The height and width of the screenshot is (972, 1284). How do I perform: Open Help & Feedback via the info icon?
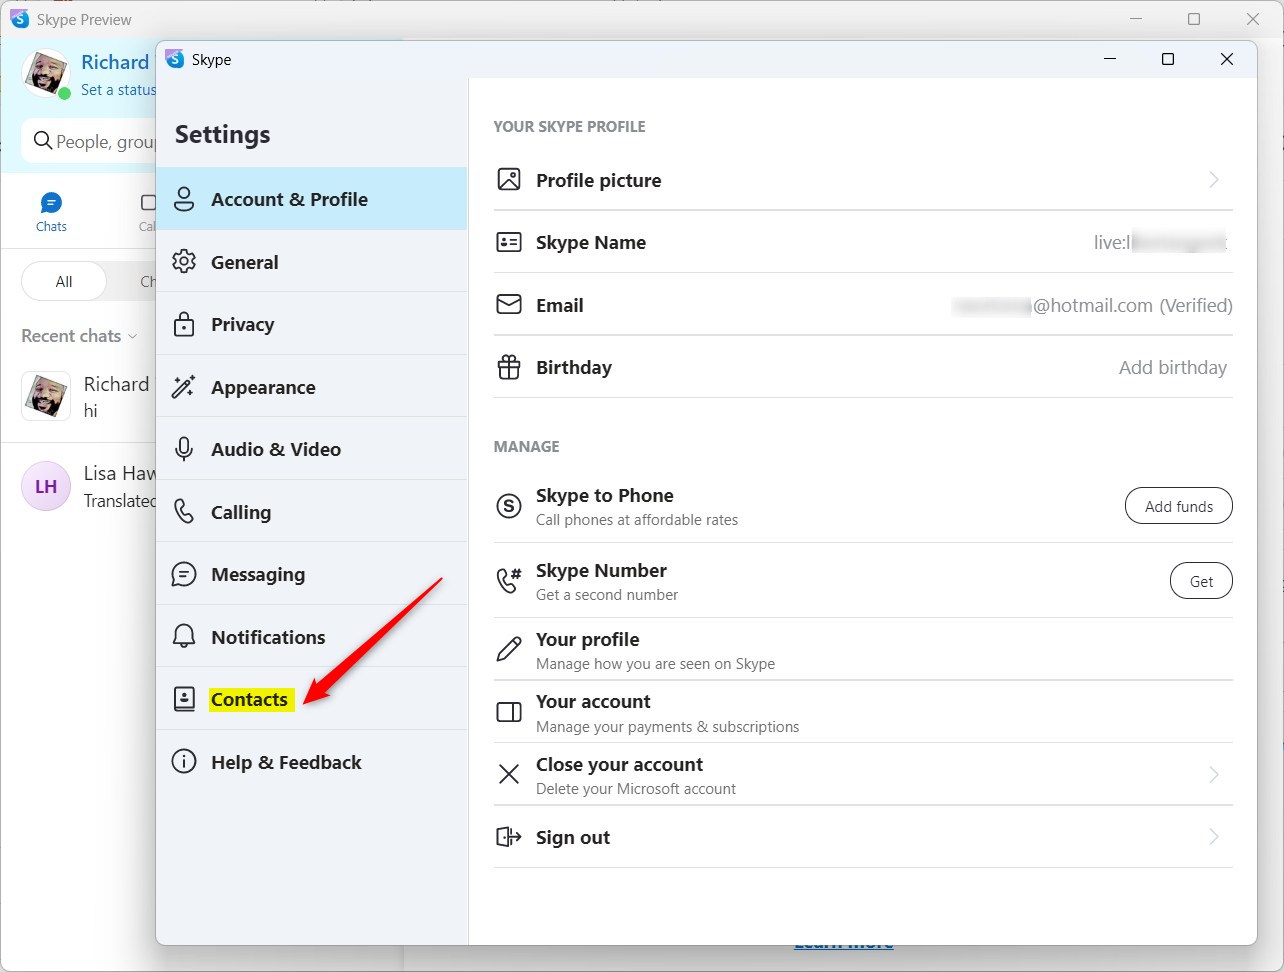[x=184, y=762]
